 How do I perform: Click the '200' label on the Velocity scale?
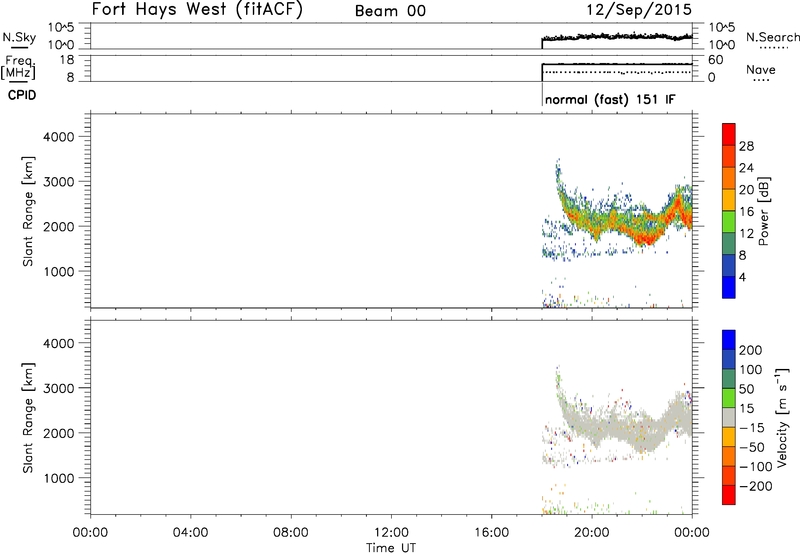pyautogui.click(x=751, y=350)
